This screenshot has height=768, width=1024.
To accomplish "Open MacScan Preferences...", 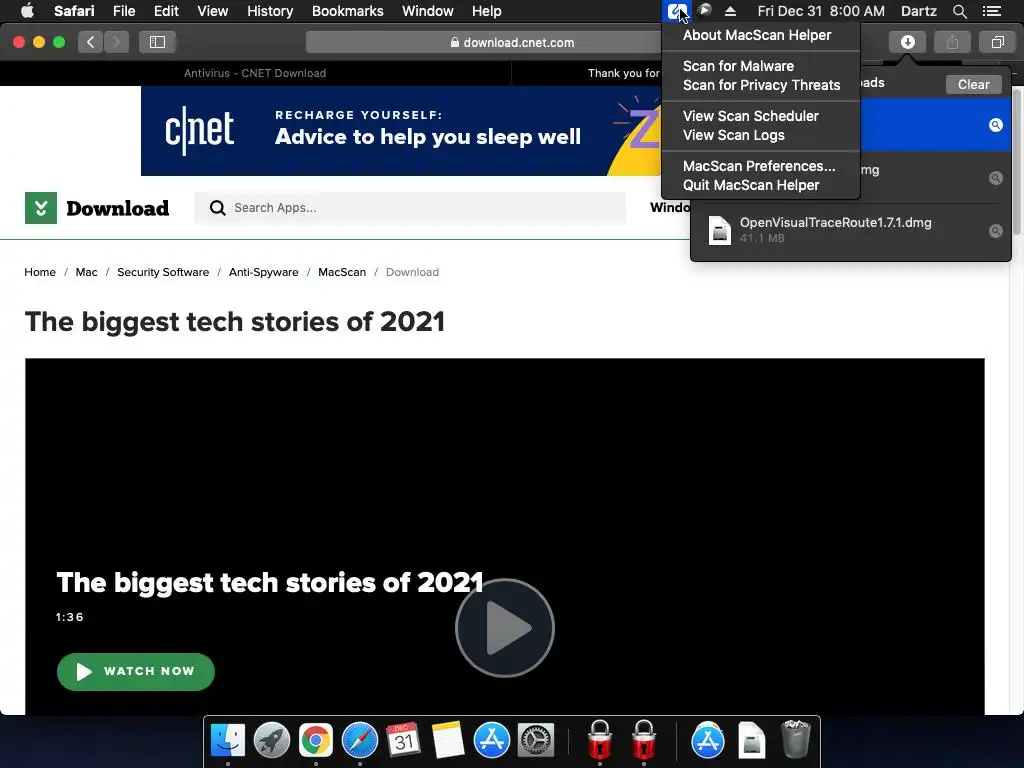I will point(759,166).
